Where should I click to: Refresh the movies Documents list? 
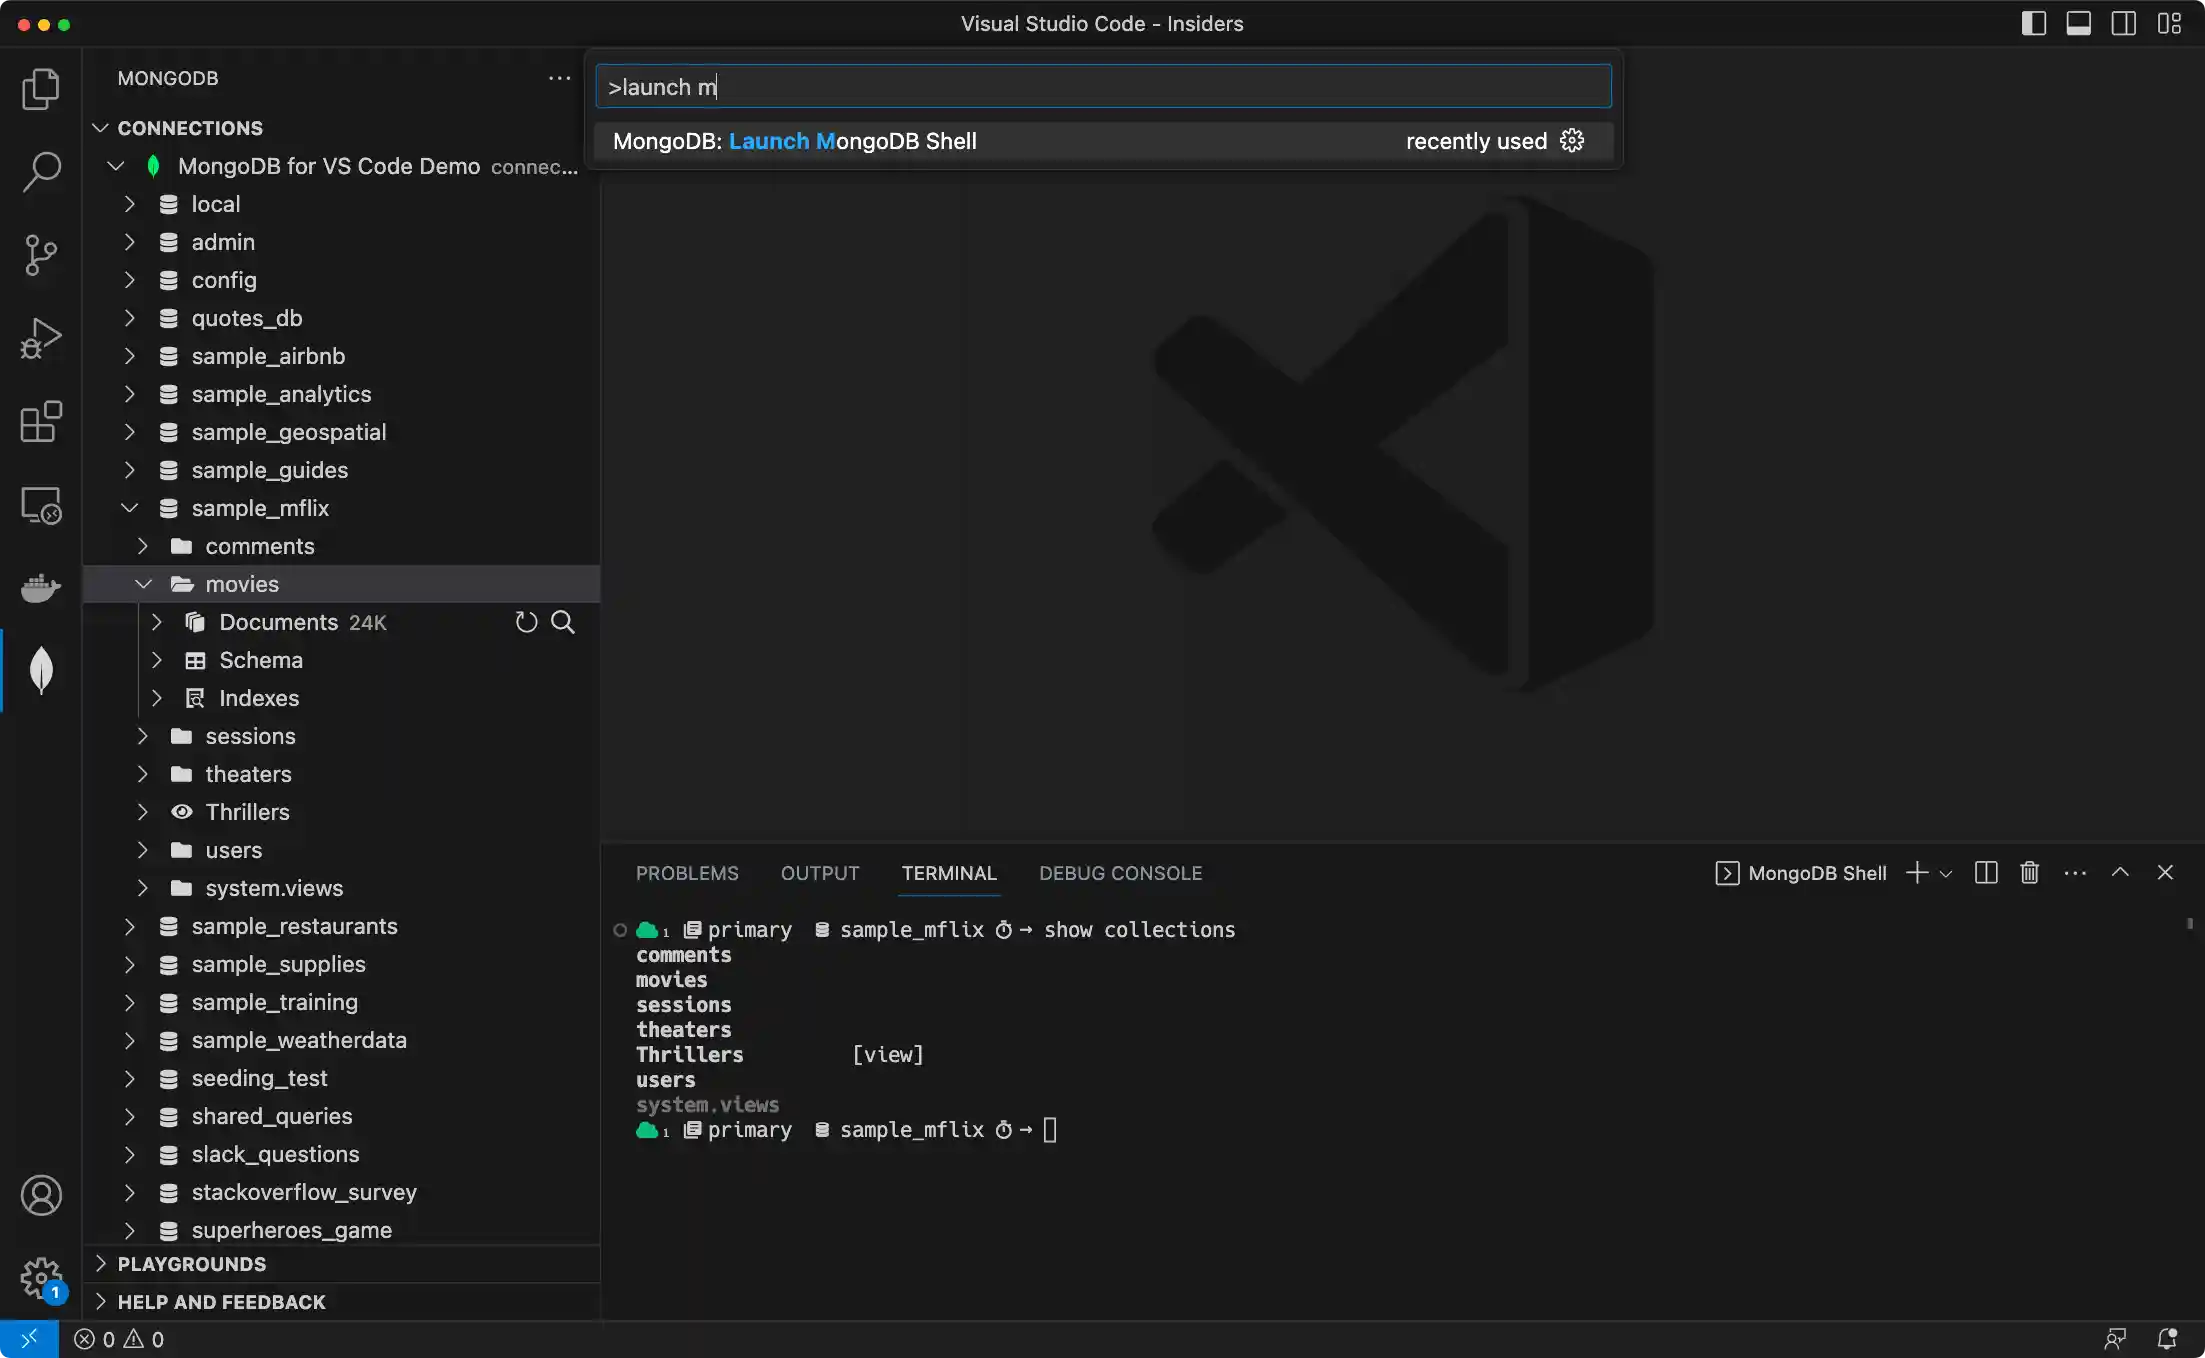tap(527, 622)
